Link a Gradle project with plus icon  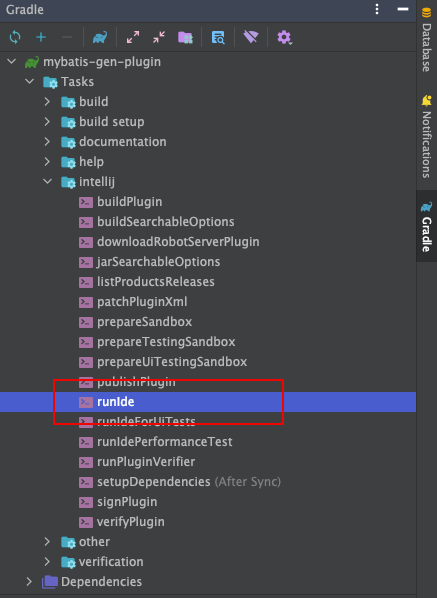coord(41,37)
